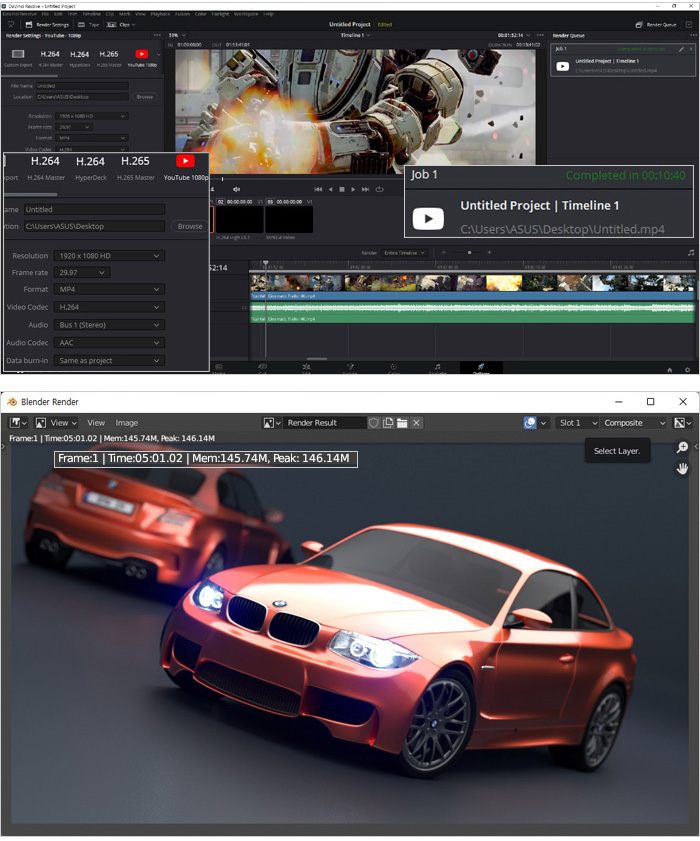700x841 pixels.
Task: Click the Tape button in DaVinci toolbar
Action: coord(89,25)
